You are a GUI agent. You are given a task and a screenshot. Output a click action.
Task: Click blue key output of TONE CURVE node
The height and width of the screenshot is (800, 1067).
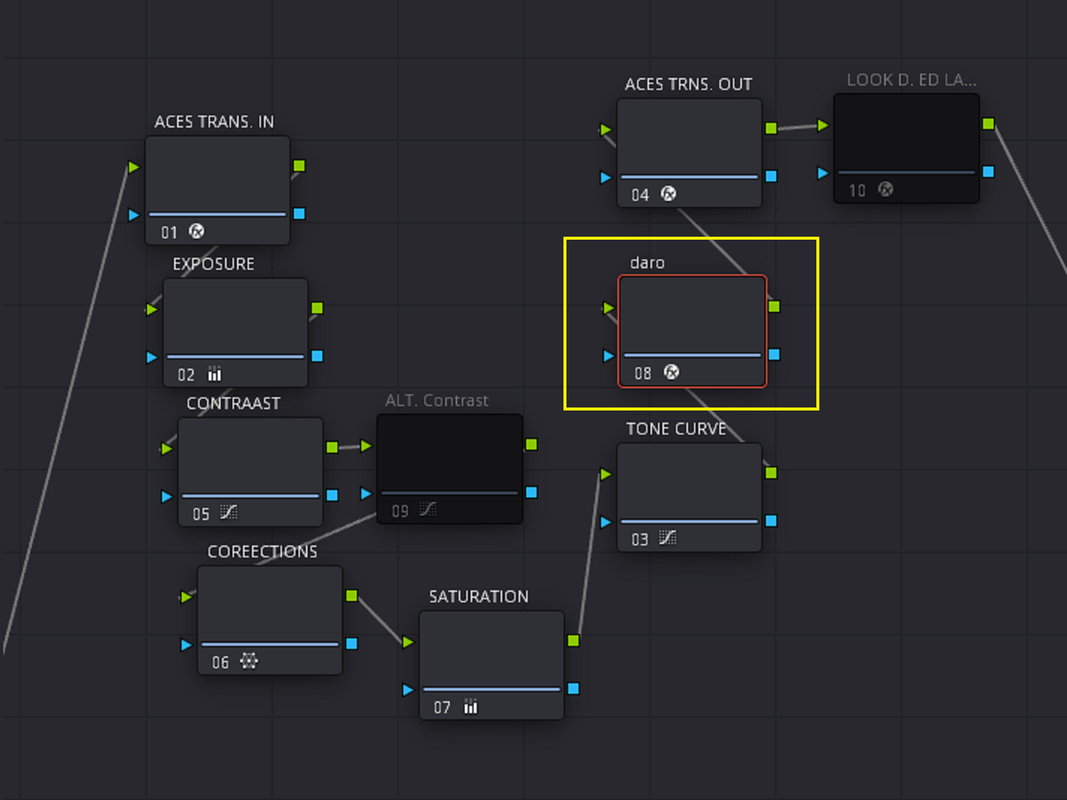[771, 520]
